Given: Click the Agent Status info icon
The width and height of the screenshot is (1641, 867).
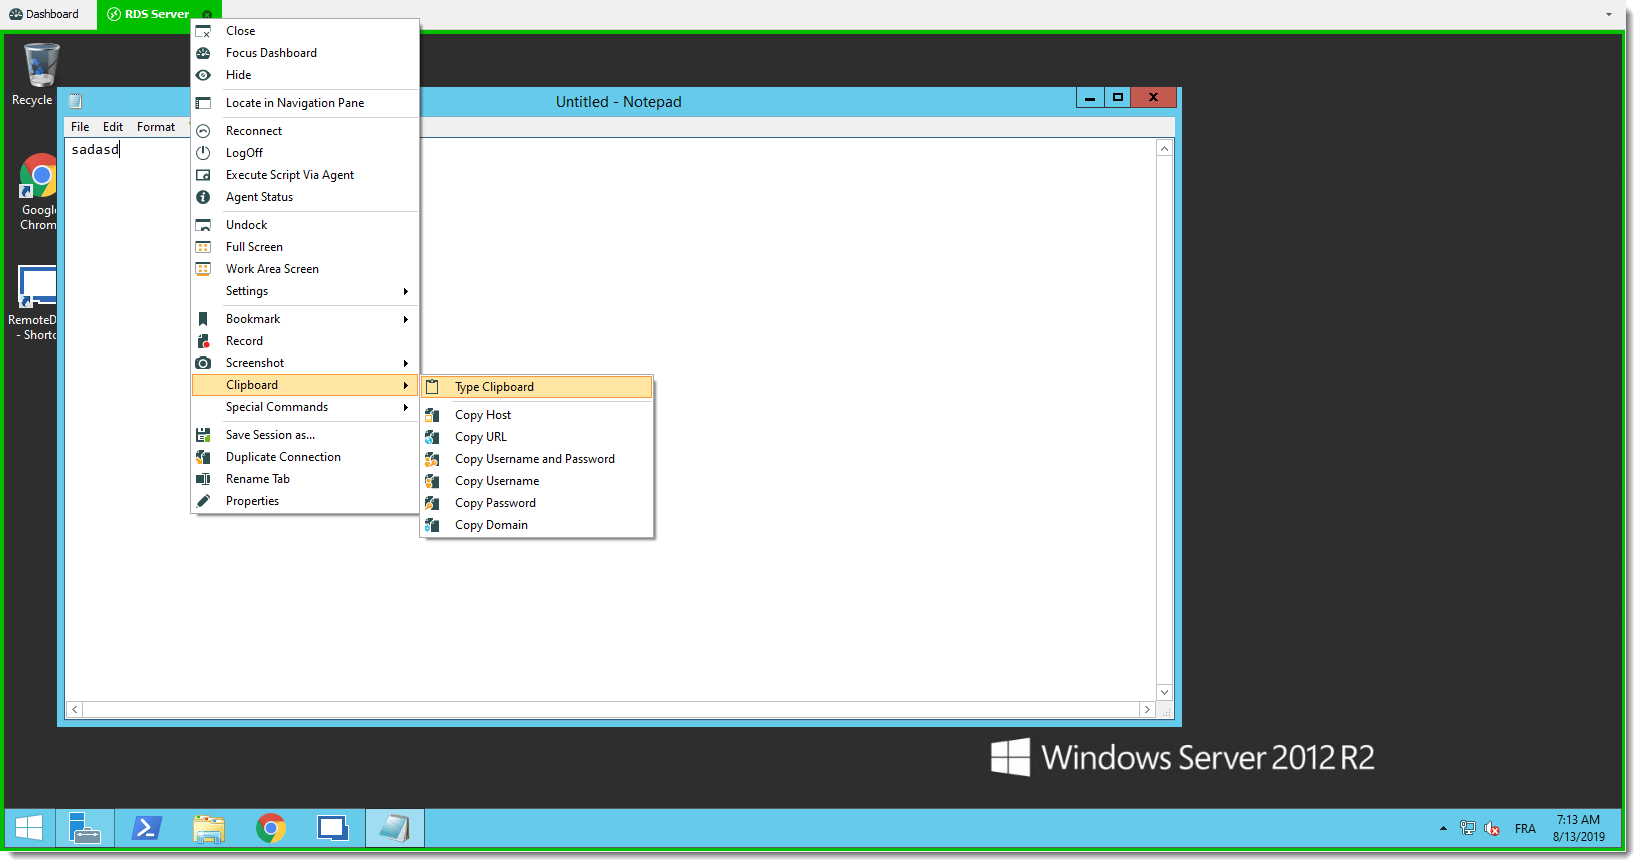Looking at the screenshot, I should coord(203,197).
